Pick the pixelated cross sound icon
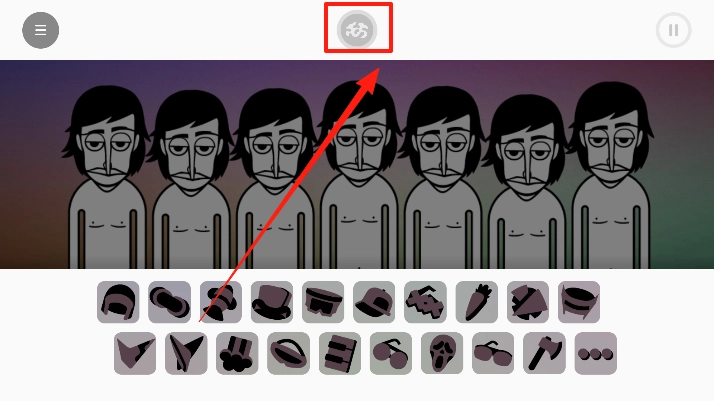 pos(425,302)
